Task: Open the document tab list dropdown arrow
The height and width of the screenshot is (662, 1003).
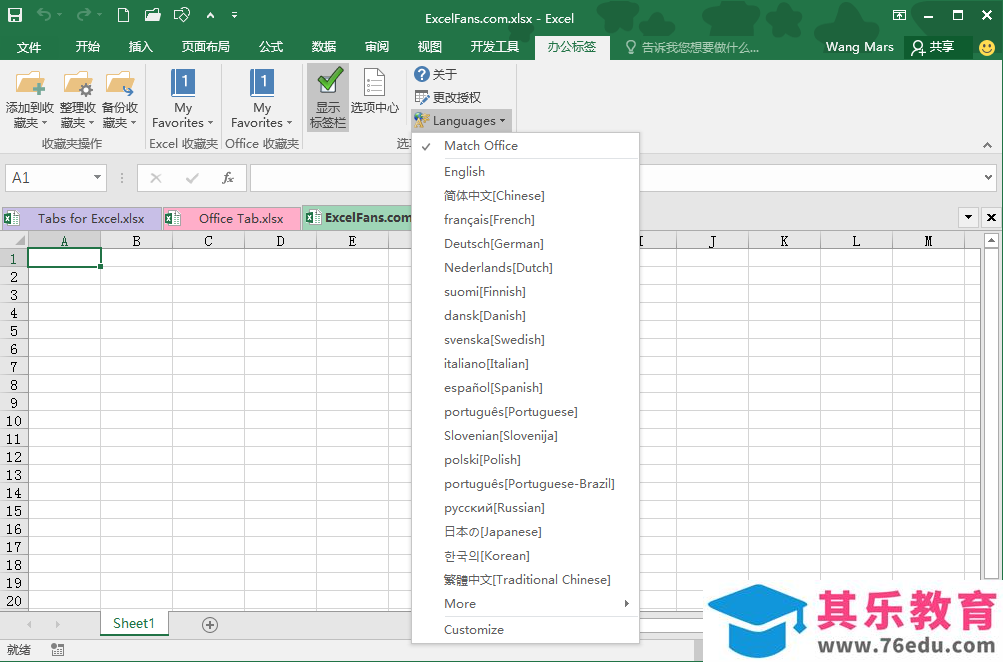Action: coord(968,217)
